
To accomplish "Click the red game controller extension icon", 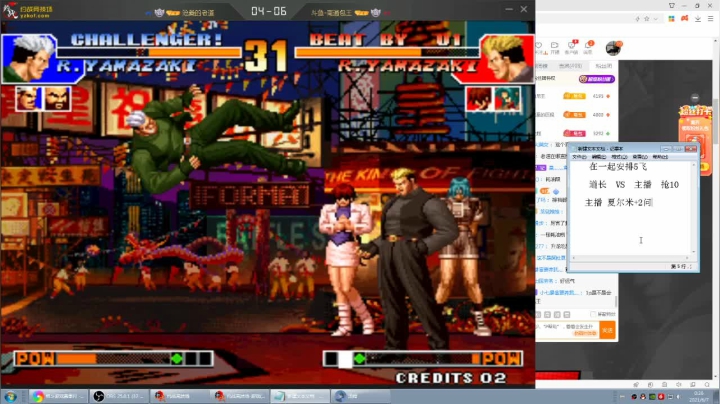I will 684,19.
